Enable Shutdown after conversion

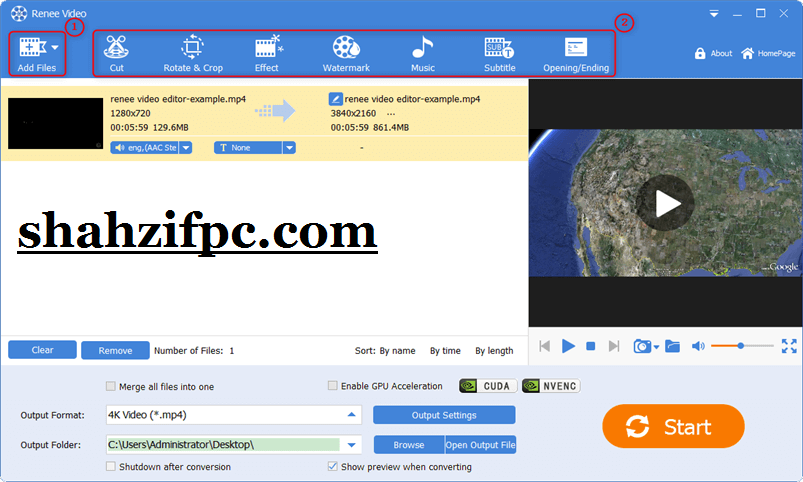click(111, 467)
